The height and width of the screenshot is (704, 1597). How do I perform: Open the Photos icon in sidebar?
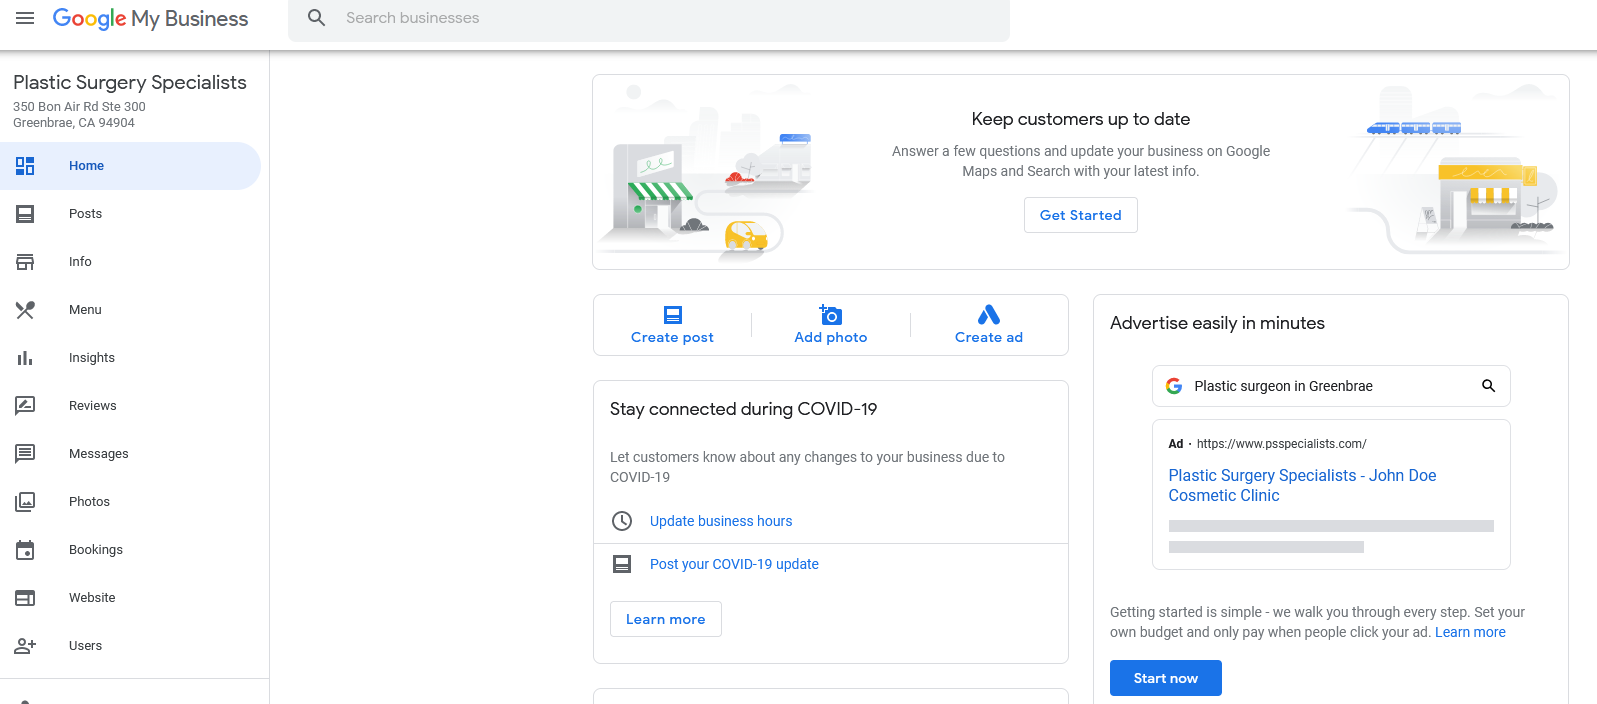[25, 502]
